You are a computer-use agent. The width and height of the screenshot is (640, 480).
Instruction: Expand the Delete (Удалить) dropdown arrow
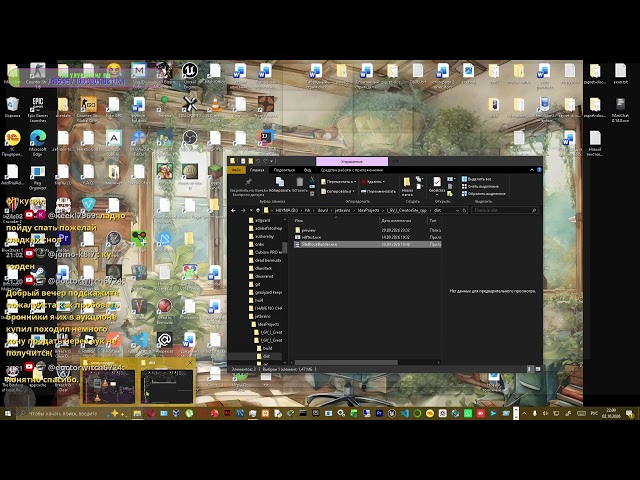(x=384, y=182)
